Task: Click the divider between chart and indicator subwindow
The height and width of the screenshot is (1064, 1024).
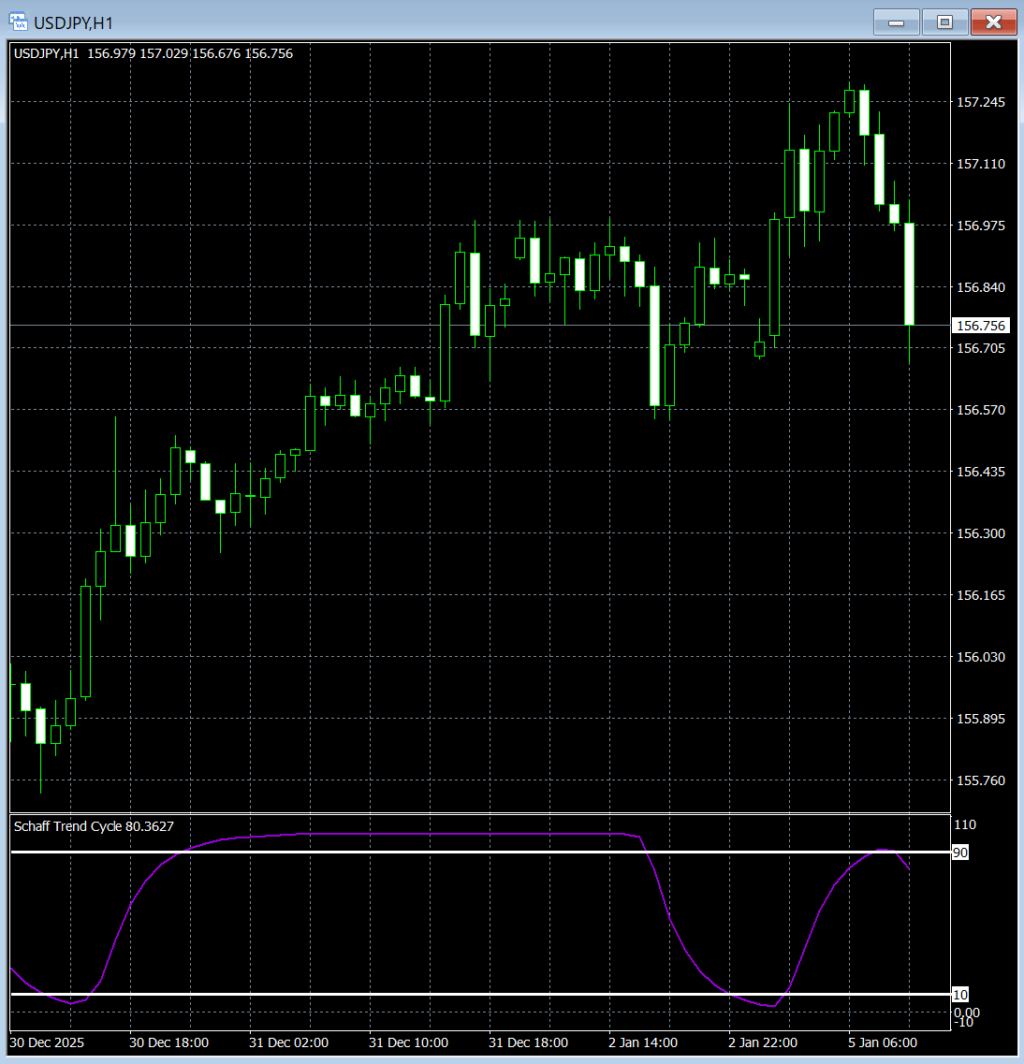Action: click(x=480, y=814)
